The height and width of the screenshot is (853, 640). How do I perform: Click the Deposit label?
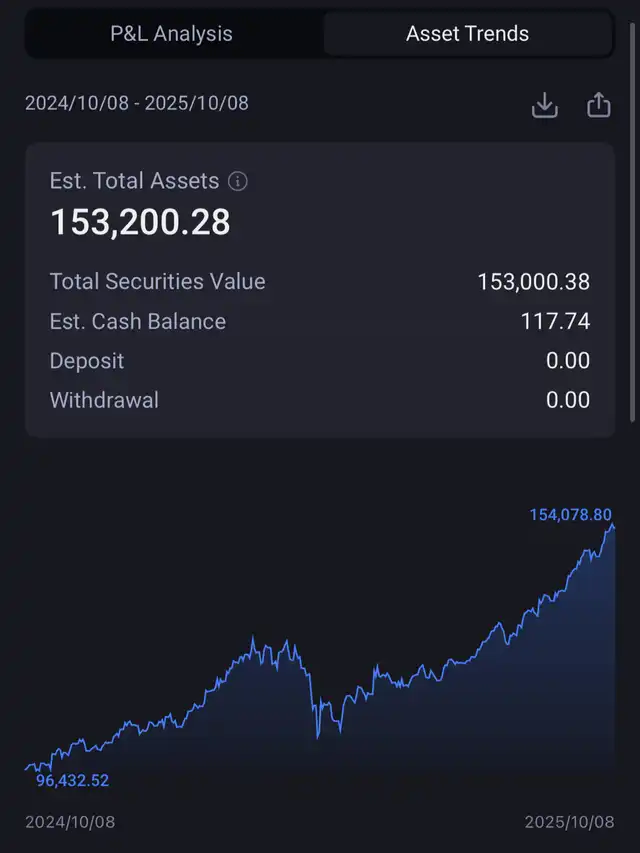[x=87, y=361]
